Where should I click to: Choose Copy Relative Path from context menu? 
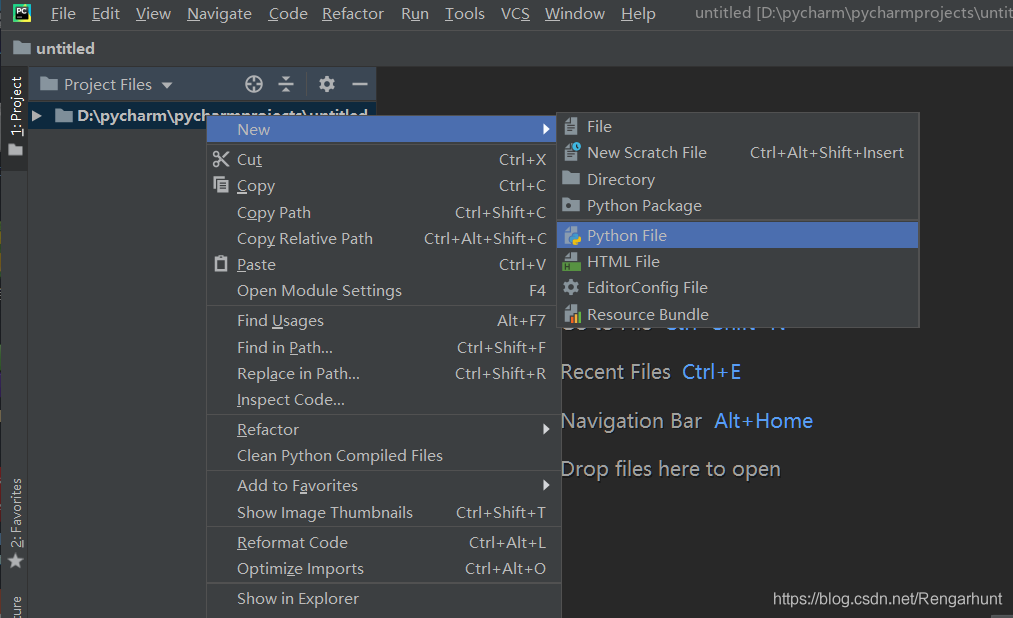click(x=304, y=238)
